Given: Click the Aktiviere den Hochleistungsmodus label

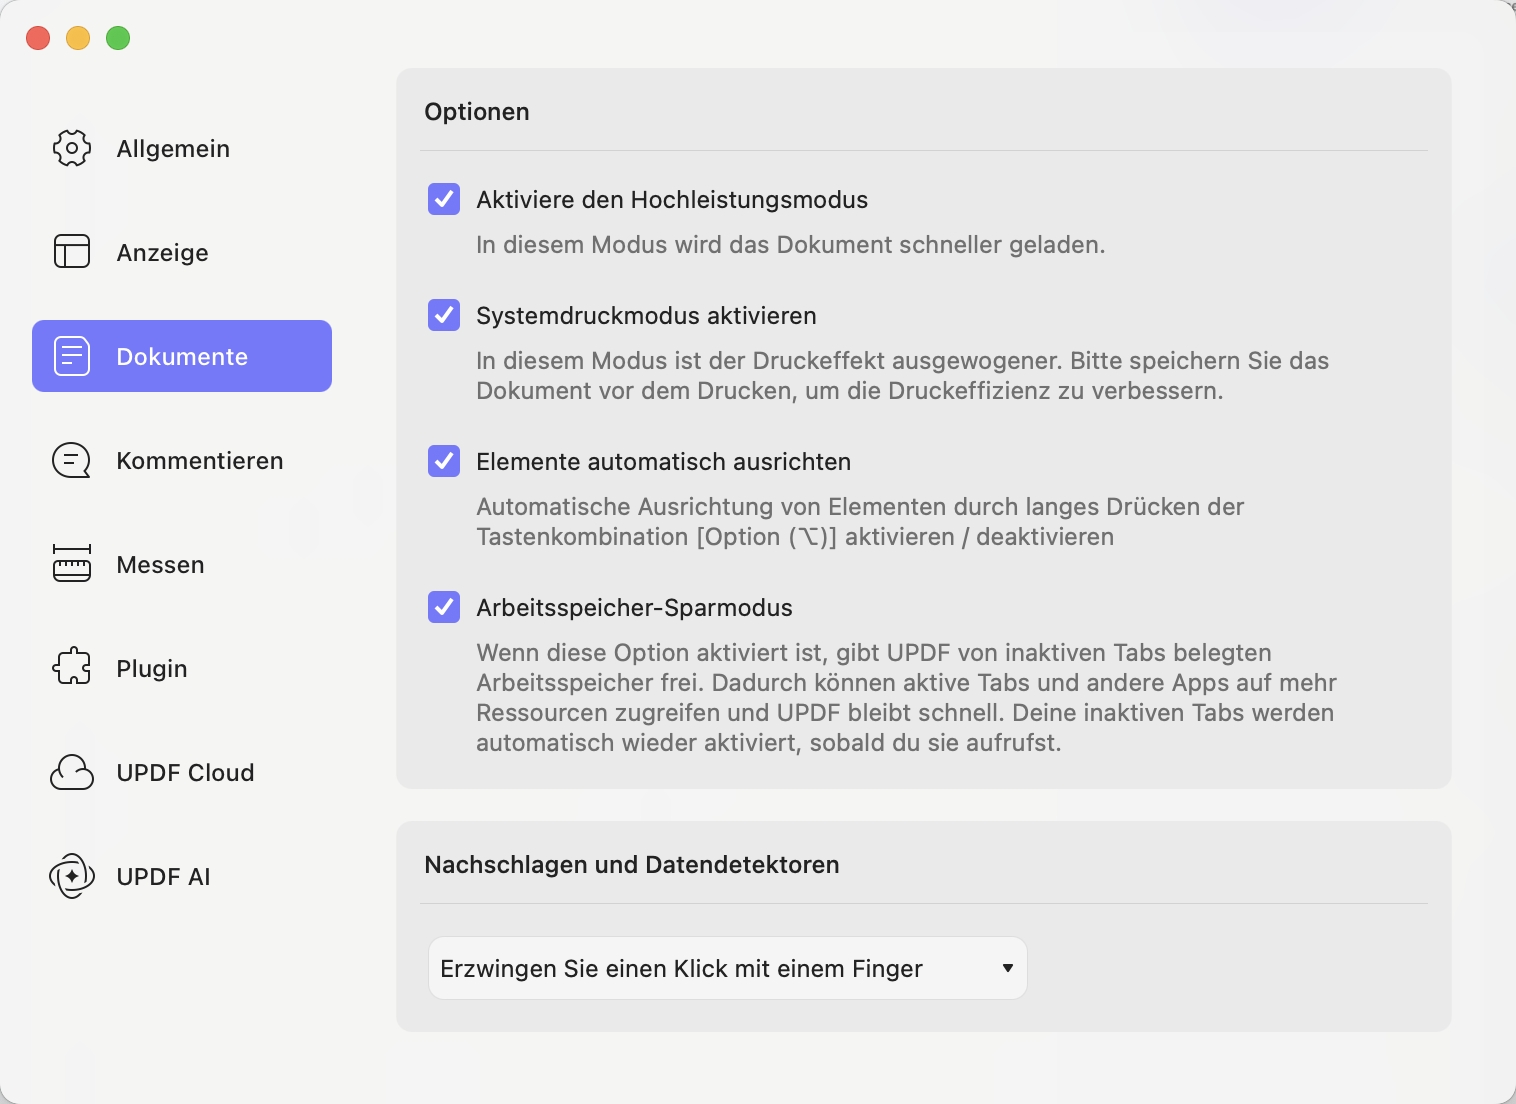Looking at the screenshot, I should [x=672, y=200].
